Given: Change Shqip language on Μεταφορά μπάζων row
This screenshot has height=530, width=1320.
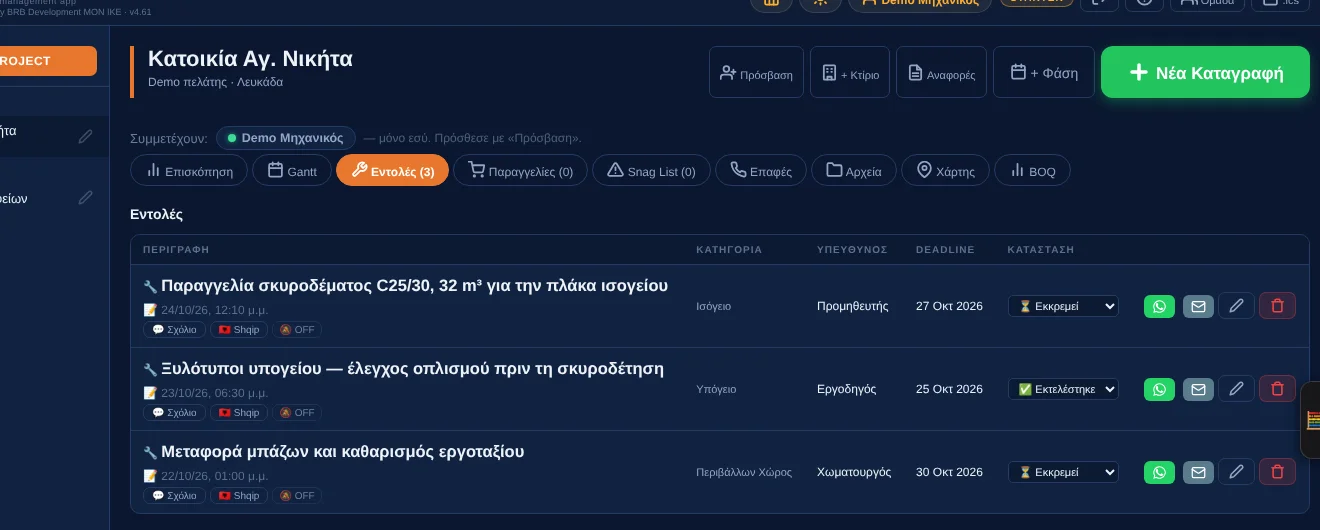Looking at the screenshot, I should pos(239,495).
